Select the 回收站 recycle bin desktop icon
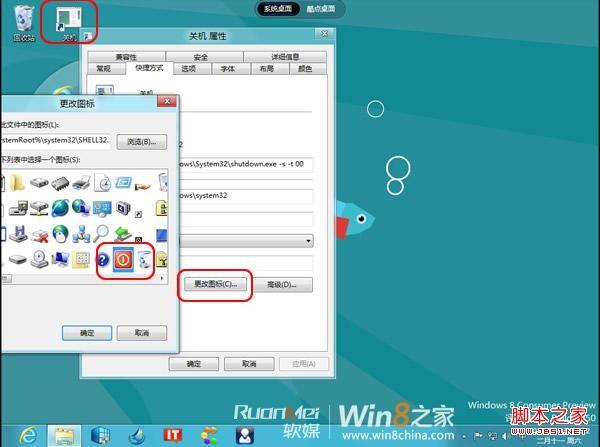This screenshot has height=447, width=600. click(24, 23)
